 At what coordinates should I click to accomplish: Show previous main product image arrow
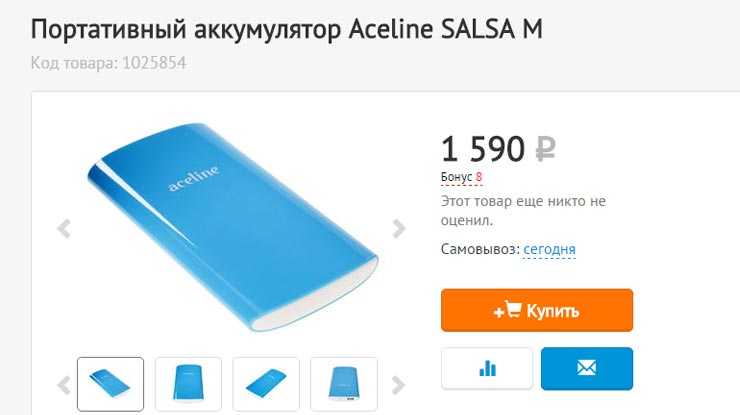[64, 229]
